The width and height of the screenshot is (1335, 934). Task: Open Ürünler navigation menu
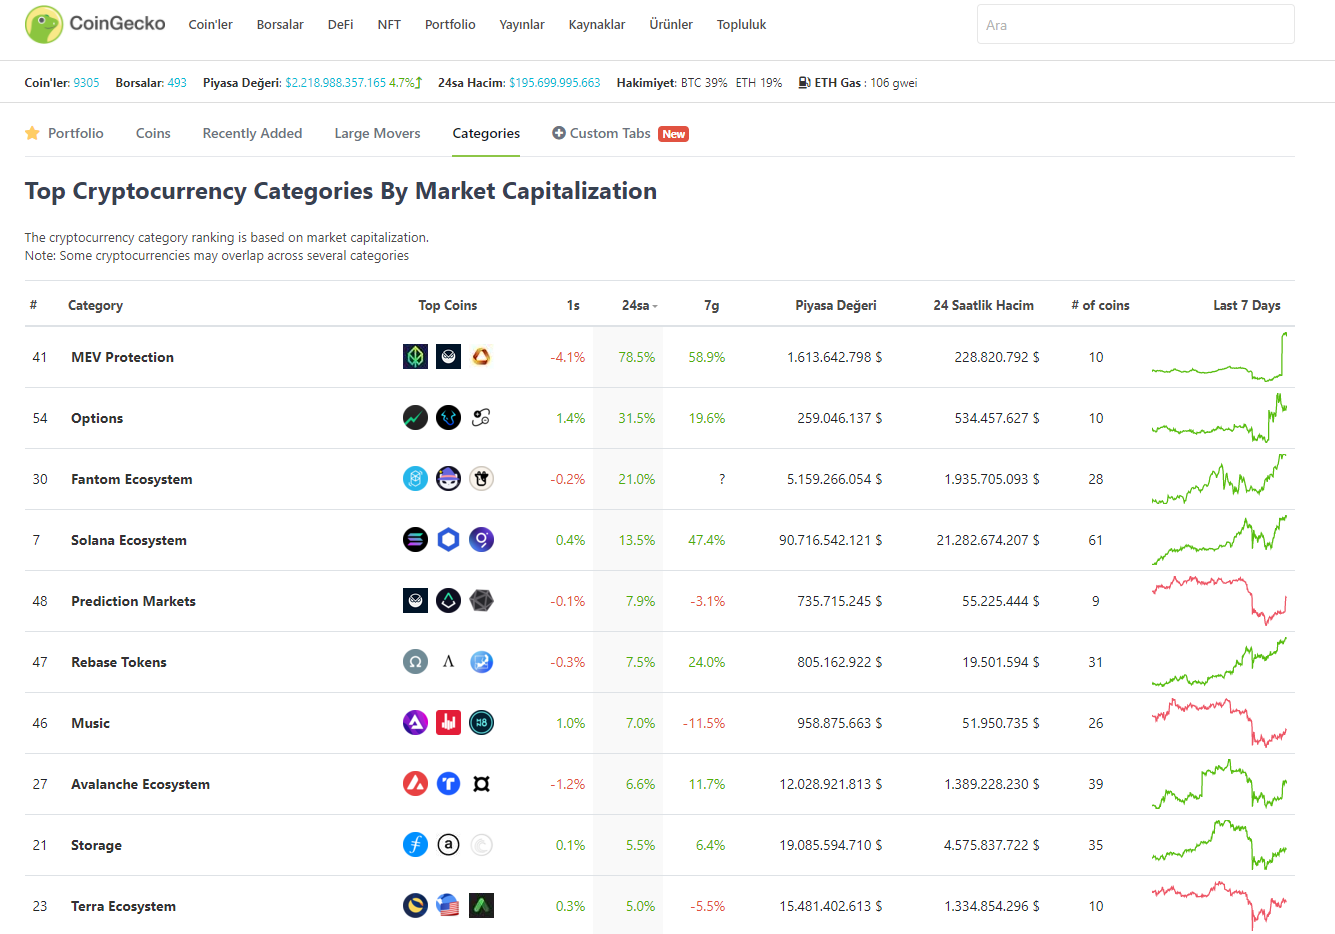click(670, 25)
